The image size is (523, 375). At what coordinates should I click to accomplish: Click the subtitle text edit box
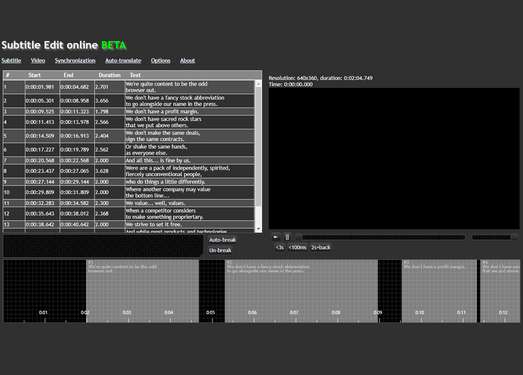click(x=103, y=246)
